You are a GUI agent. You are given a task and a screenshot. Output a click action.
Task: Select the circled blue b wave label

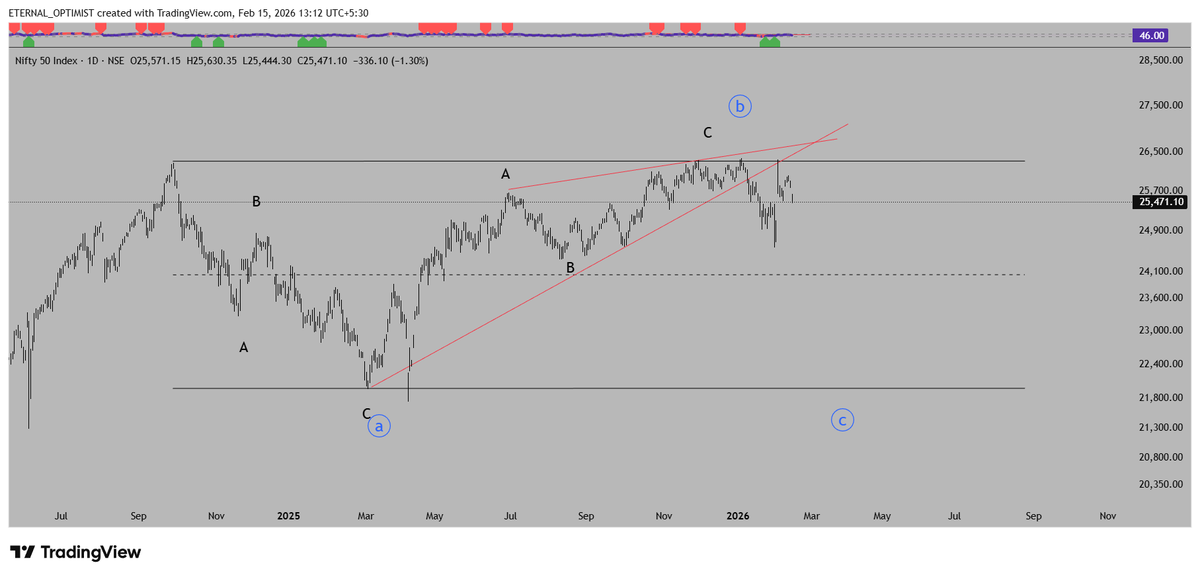point(740,106)
